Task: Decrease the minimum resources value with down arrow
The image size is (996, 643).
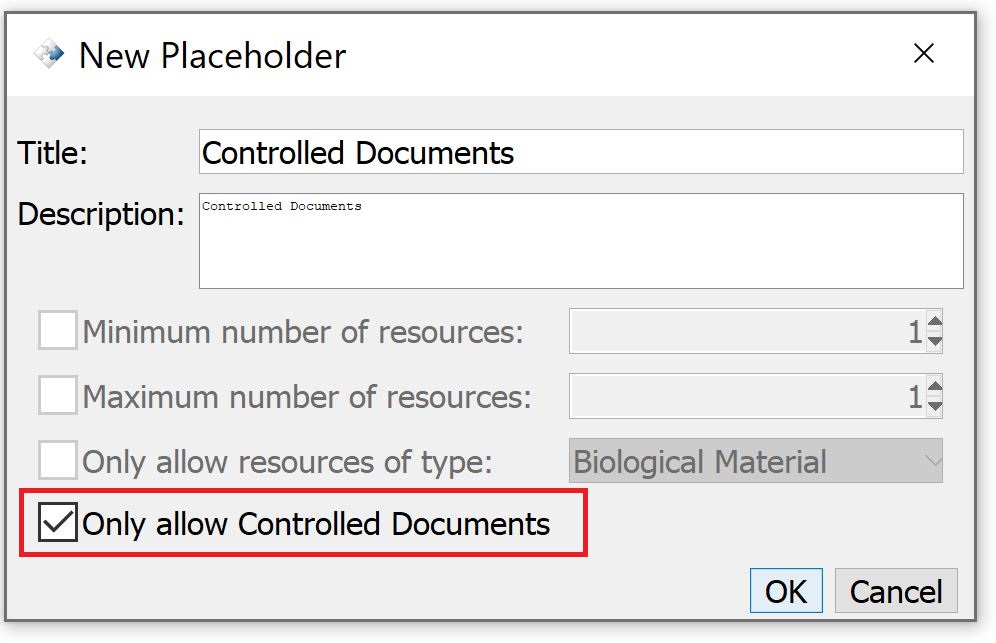Action: click(934, 340)
